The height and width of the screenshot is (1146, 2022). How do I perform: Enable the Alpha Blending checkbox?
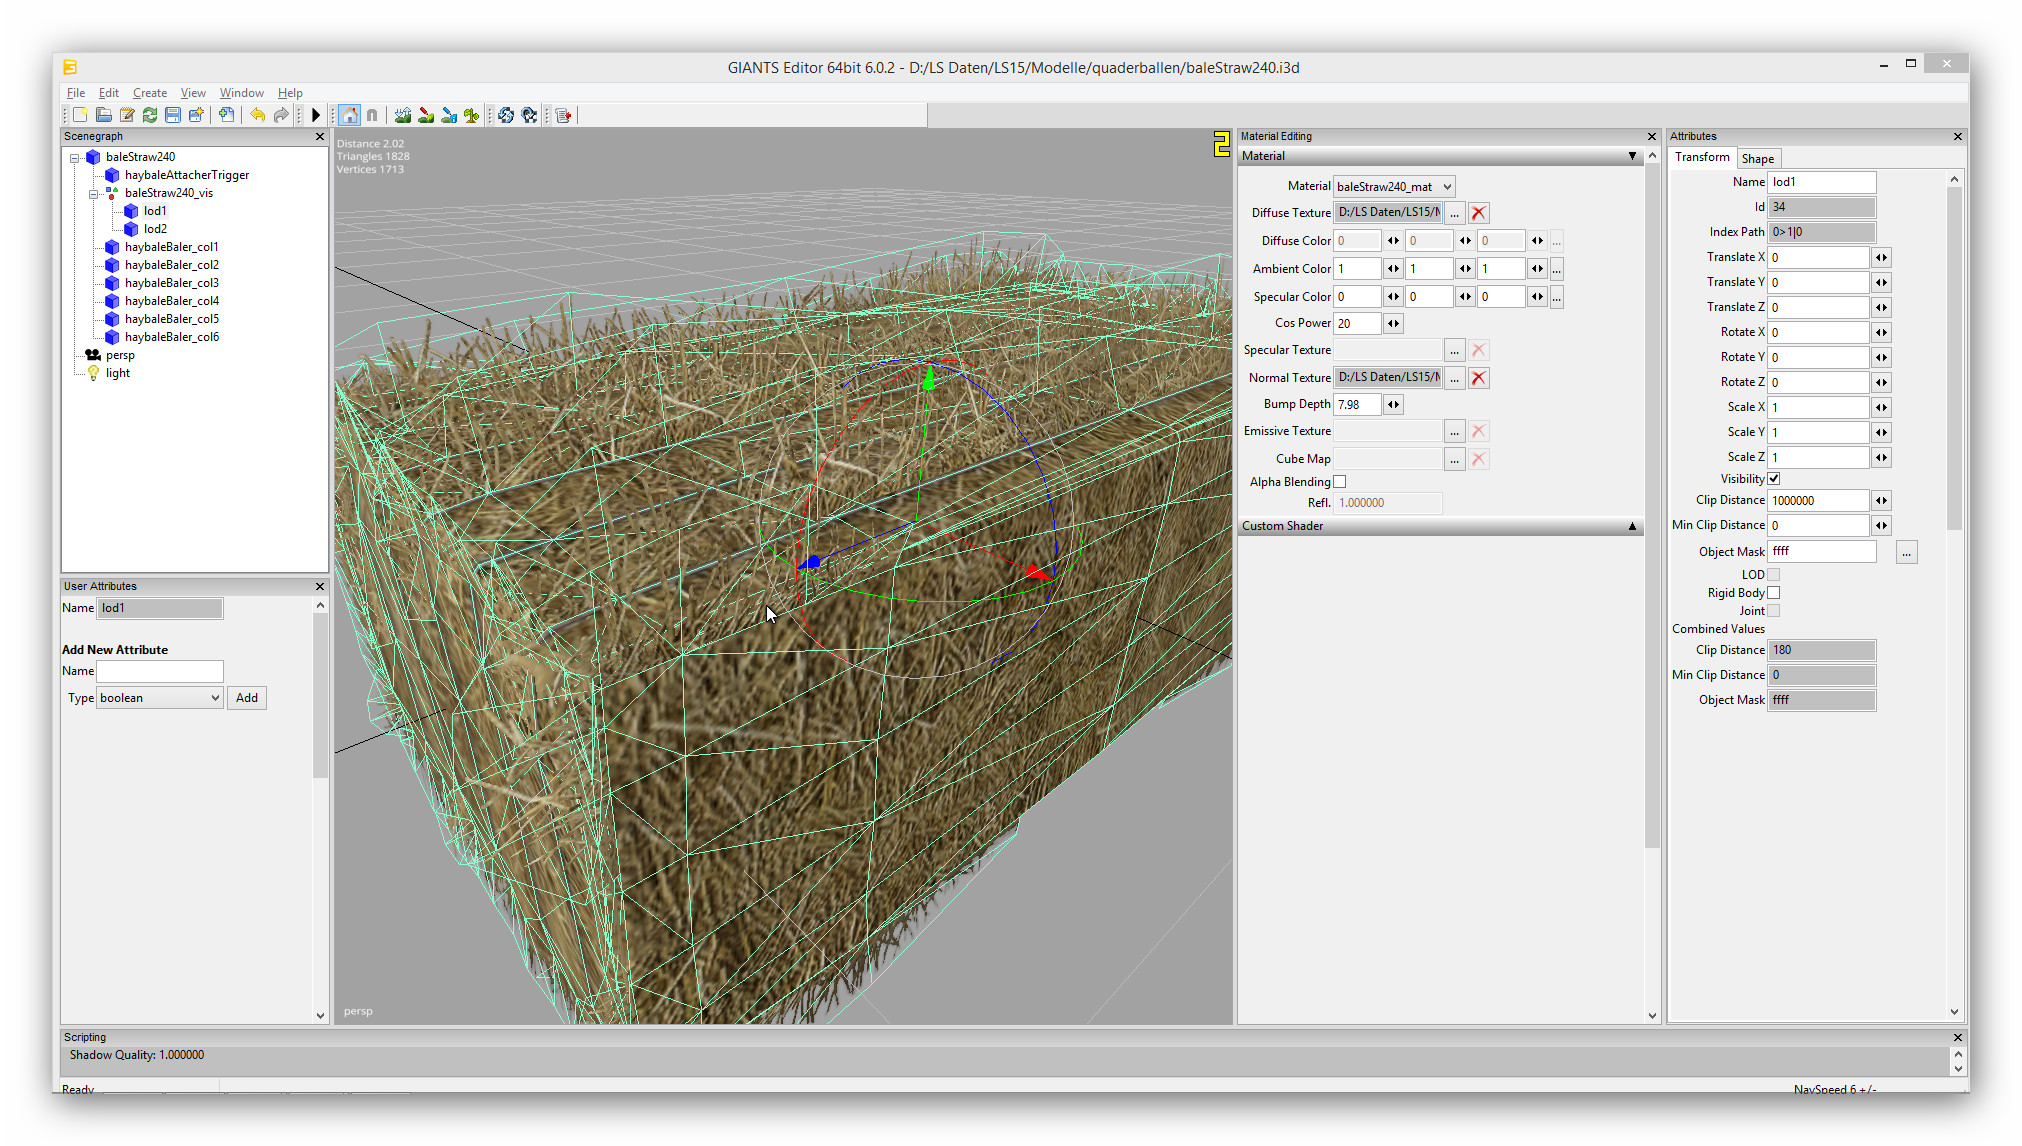pos(1340,482)
